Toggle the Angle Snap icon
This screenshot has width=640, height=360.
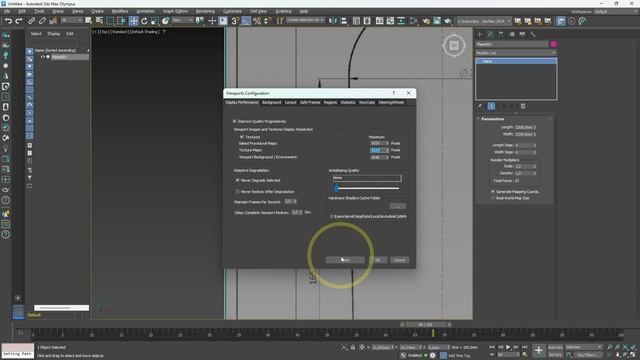point(246,21)
